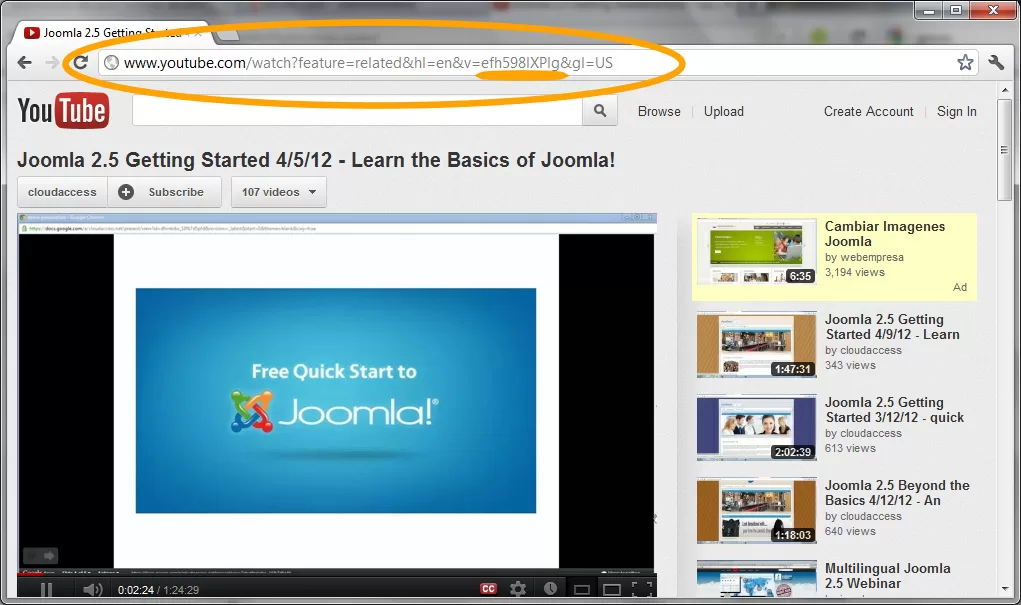Screen dimensions: 1021x605
Task: Click the Free Quick Start video frame
Action: click(335, 401)
